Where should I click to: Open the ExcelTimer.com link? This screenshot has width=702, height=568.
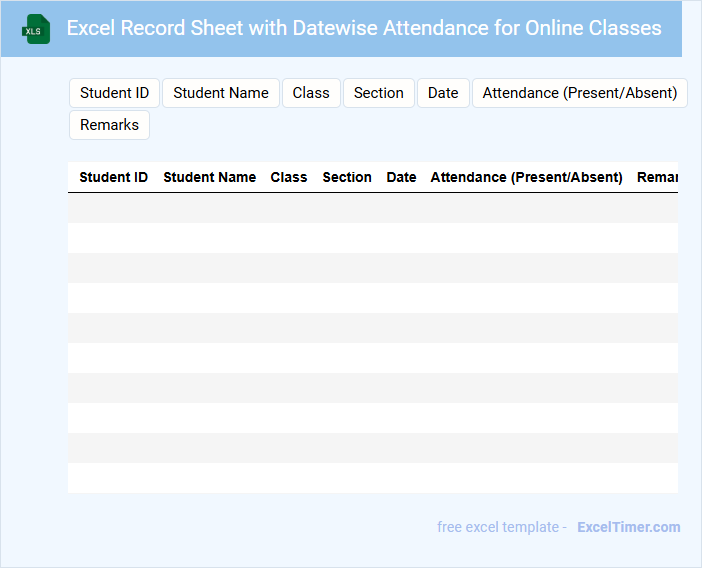coord(628,527)
